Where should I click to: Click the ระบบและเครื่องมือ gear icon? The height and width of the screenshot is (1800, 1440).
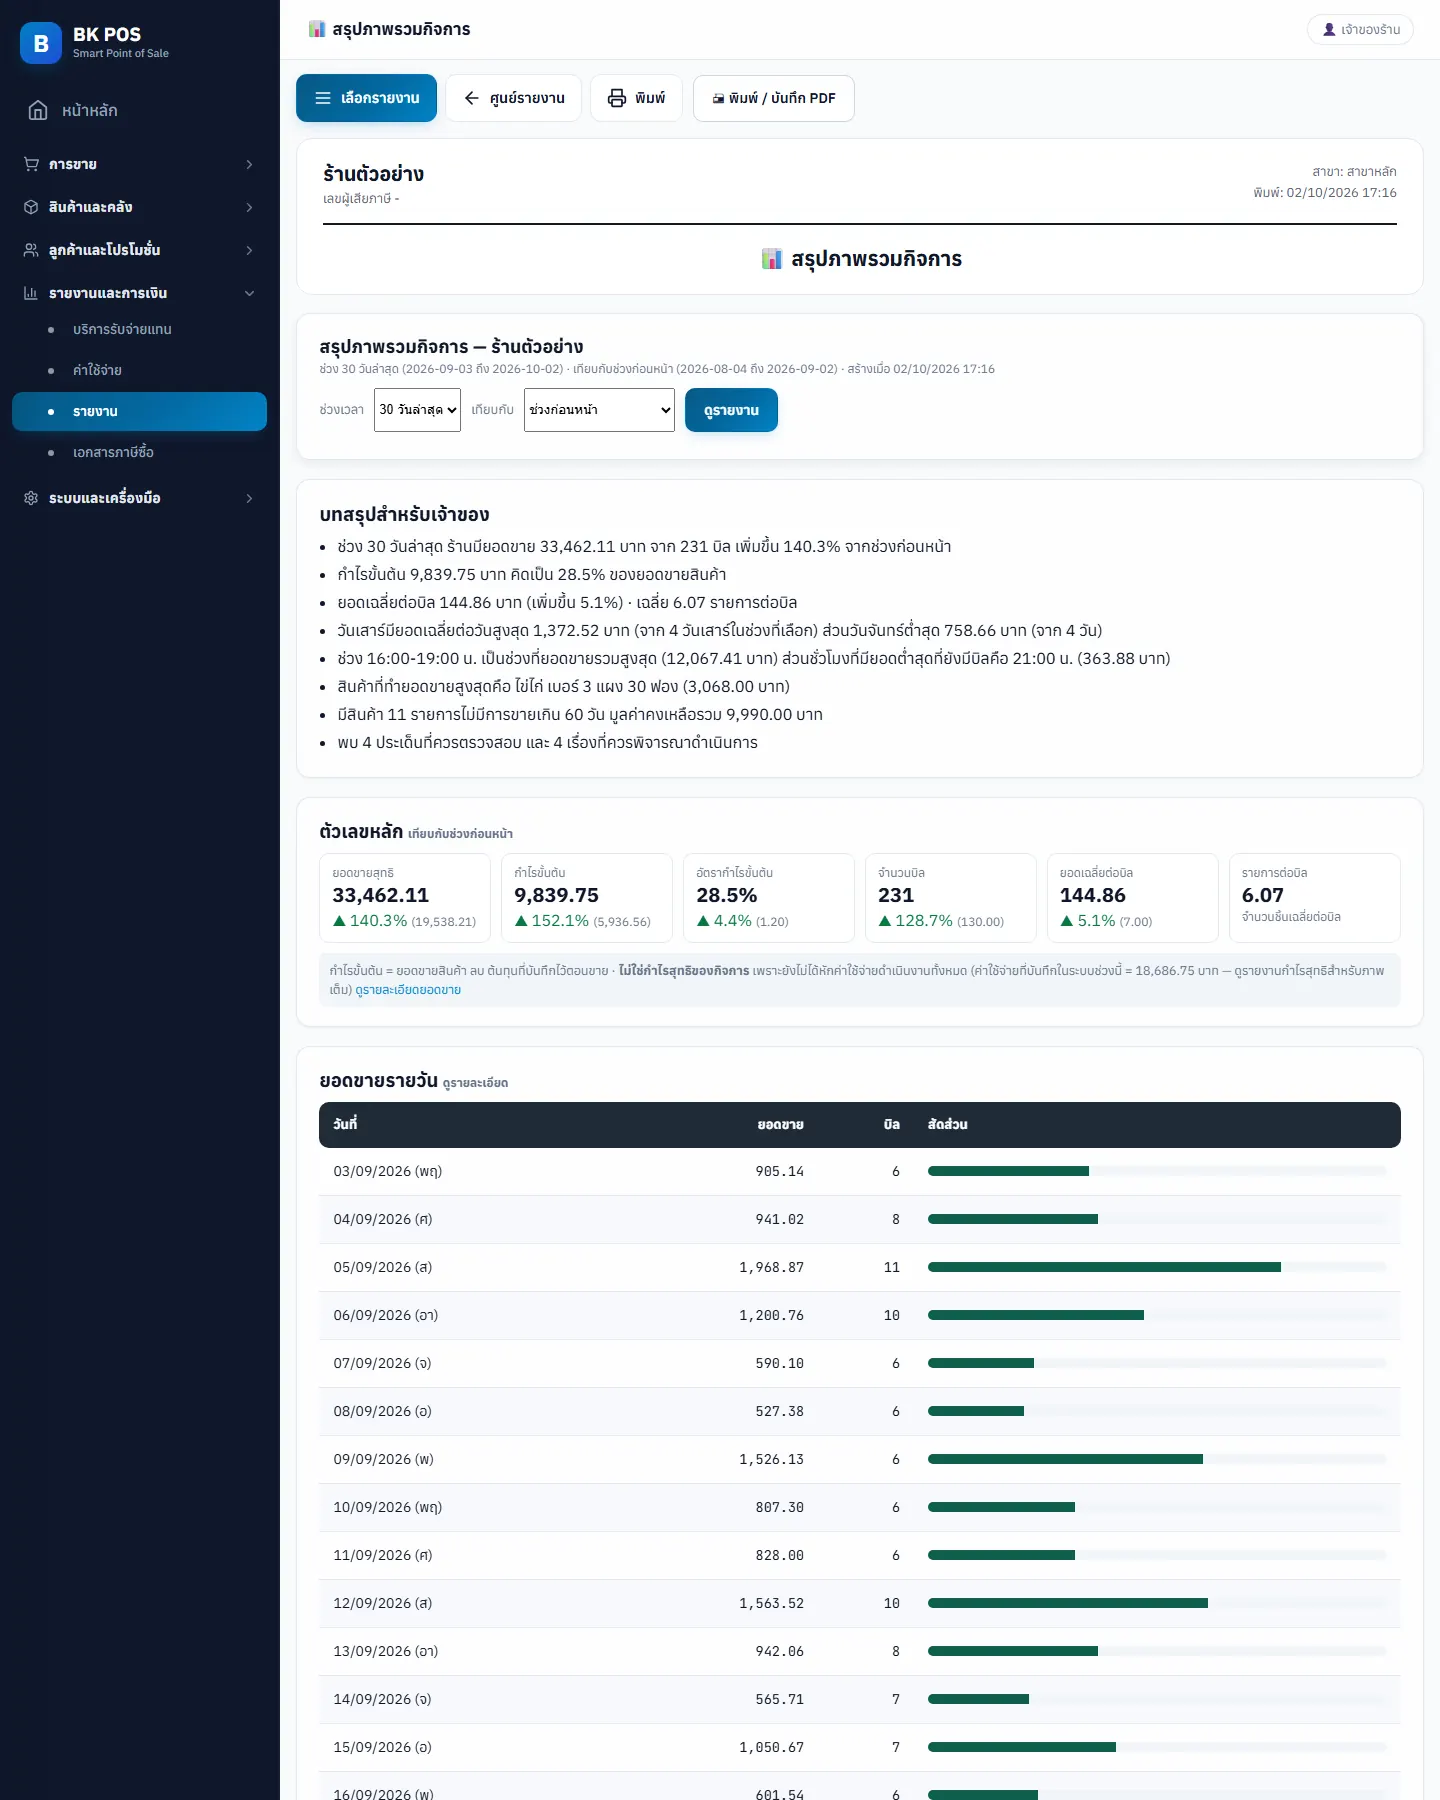31,498
